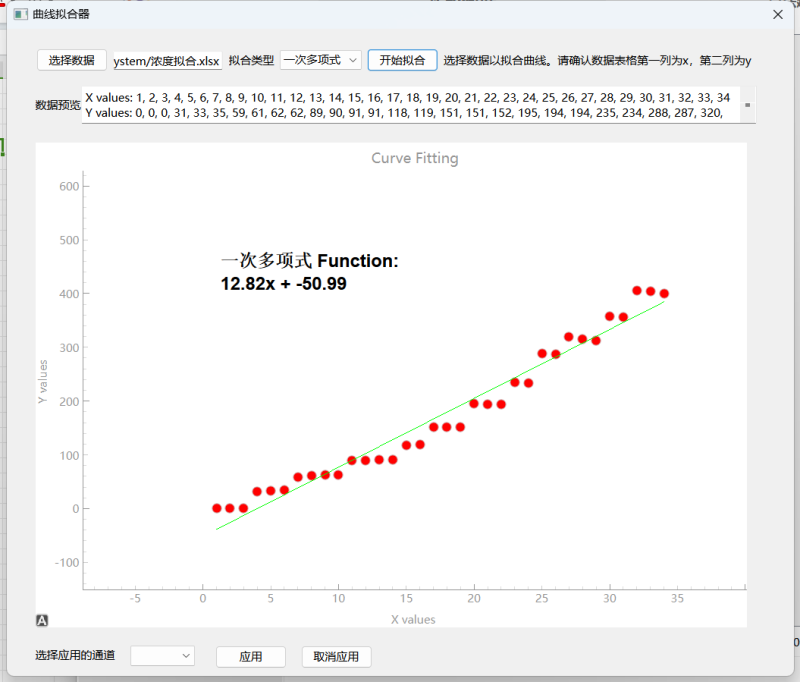Click the auto-range A icon on plot
This screenshot has height=682, width=800.
pyautogui.click(x=42, y=620)
